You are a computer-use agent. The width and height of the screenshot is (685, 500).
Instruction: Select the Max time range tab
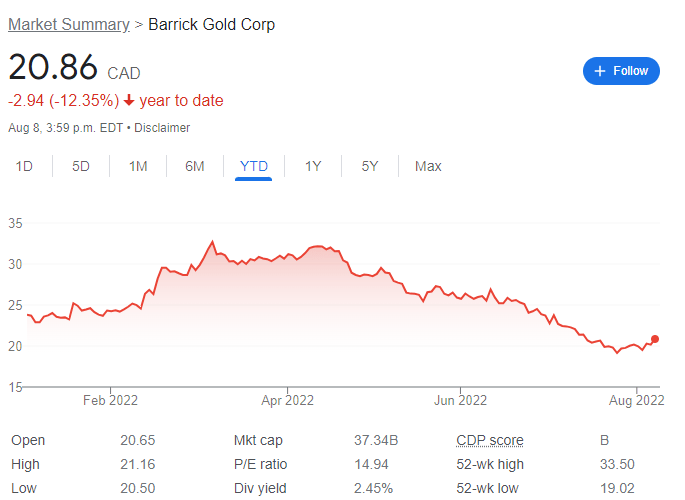428,166
